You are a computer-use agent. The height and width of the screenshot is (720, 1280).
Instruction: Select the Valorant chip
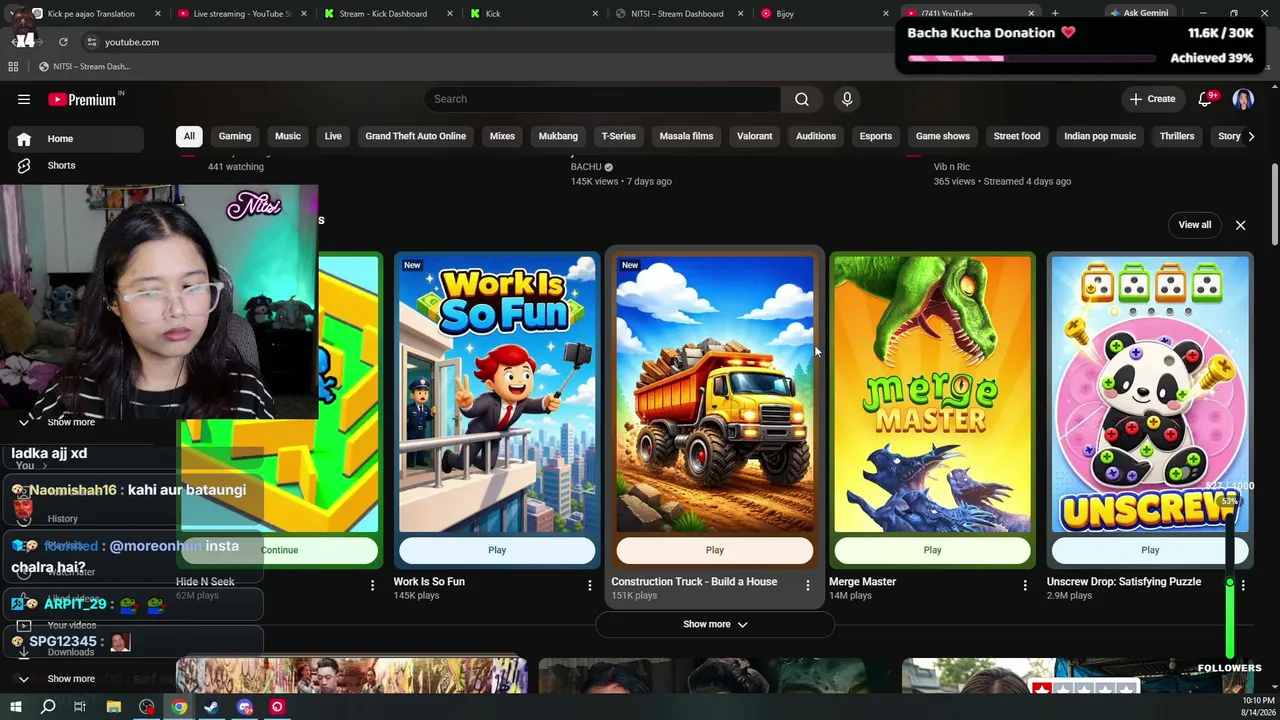(x=755, y=136)
